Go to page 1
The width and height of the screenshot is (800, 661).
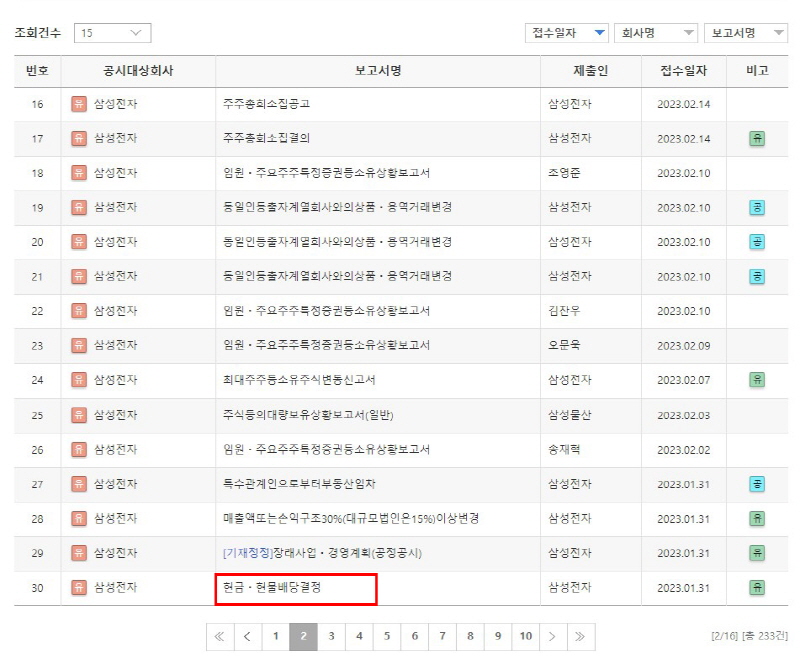click(276, 637)
